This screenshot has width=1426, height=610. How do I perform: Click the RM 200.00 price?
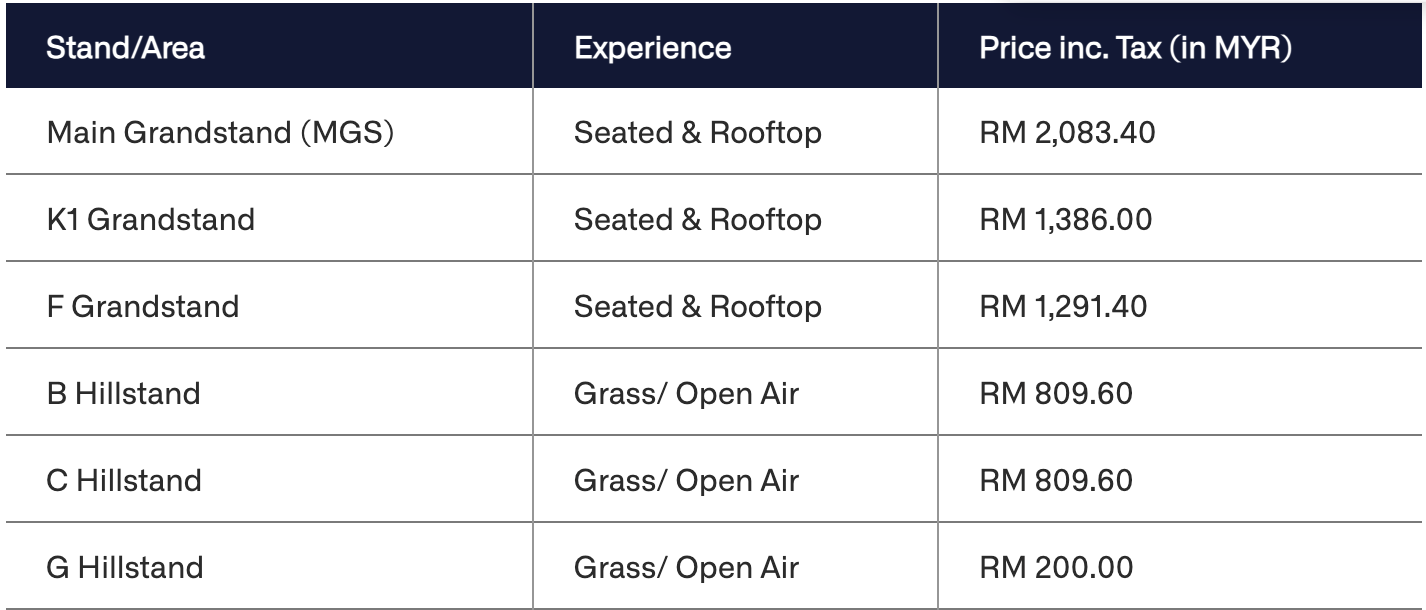[1056, 568]
